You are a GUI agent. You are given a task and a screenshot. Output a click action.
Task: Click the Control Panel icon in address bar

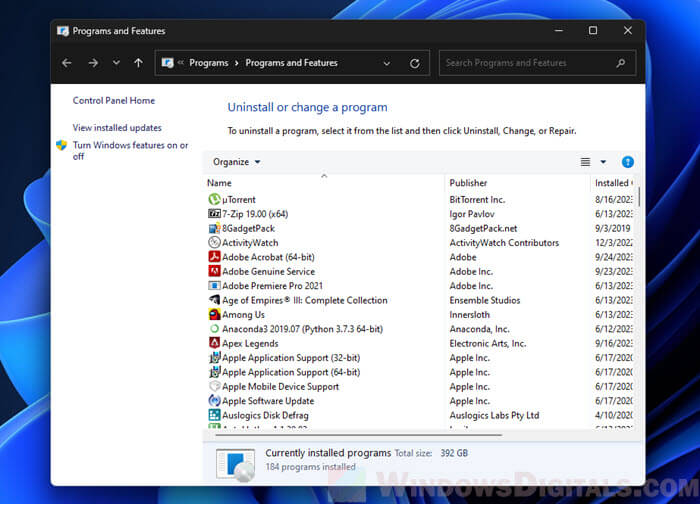167,63
